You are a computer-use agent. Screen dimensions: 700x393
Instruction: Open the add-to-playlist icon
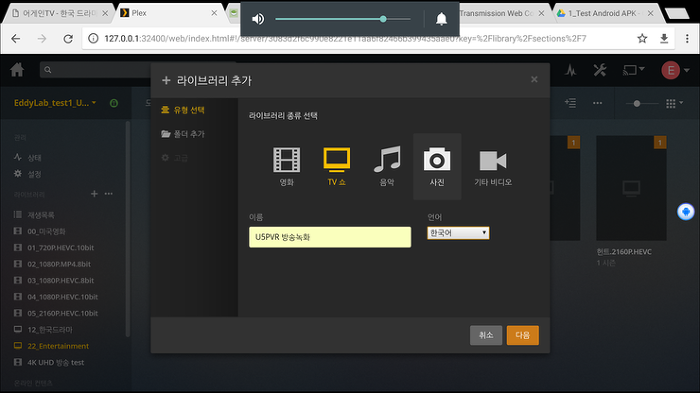[570, 103]
